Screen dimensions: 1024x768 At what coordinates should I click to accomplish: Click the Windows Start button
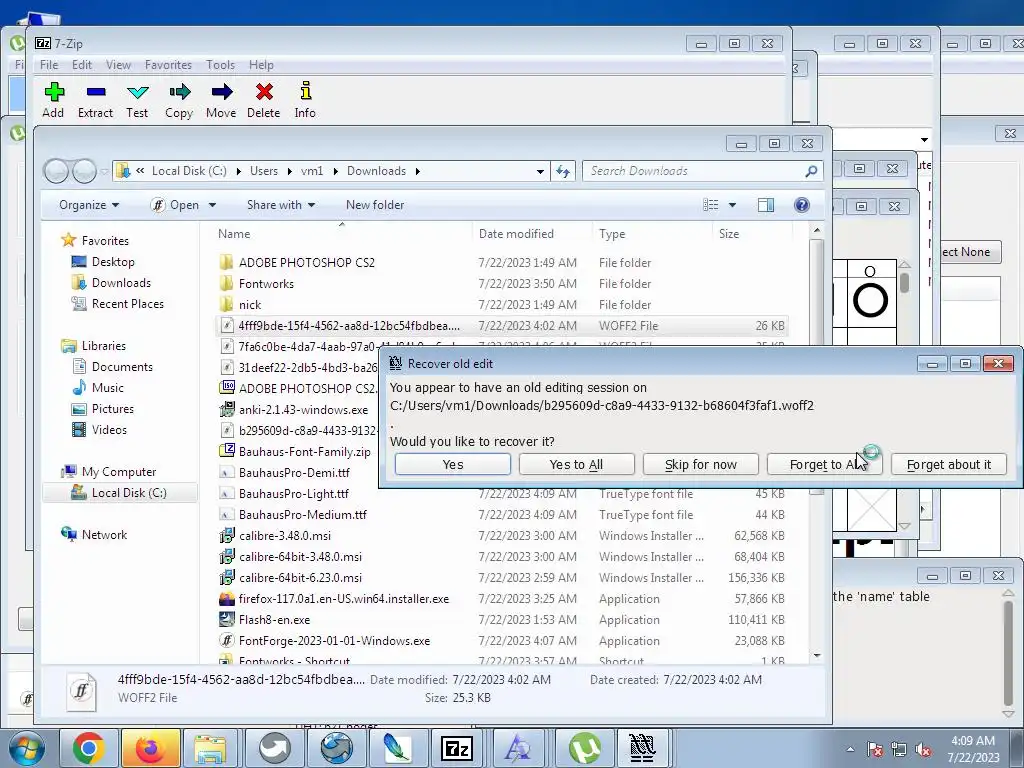pyautogui.click(x=26, y=748)
